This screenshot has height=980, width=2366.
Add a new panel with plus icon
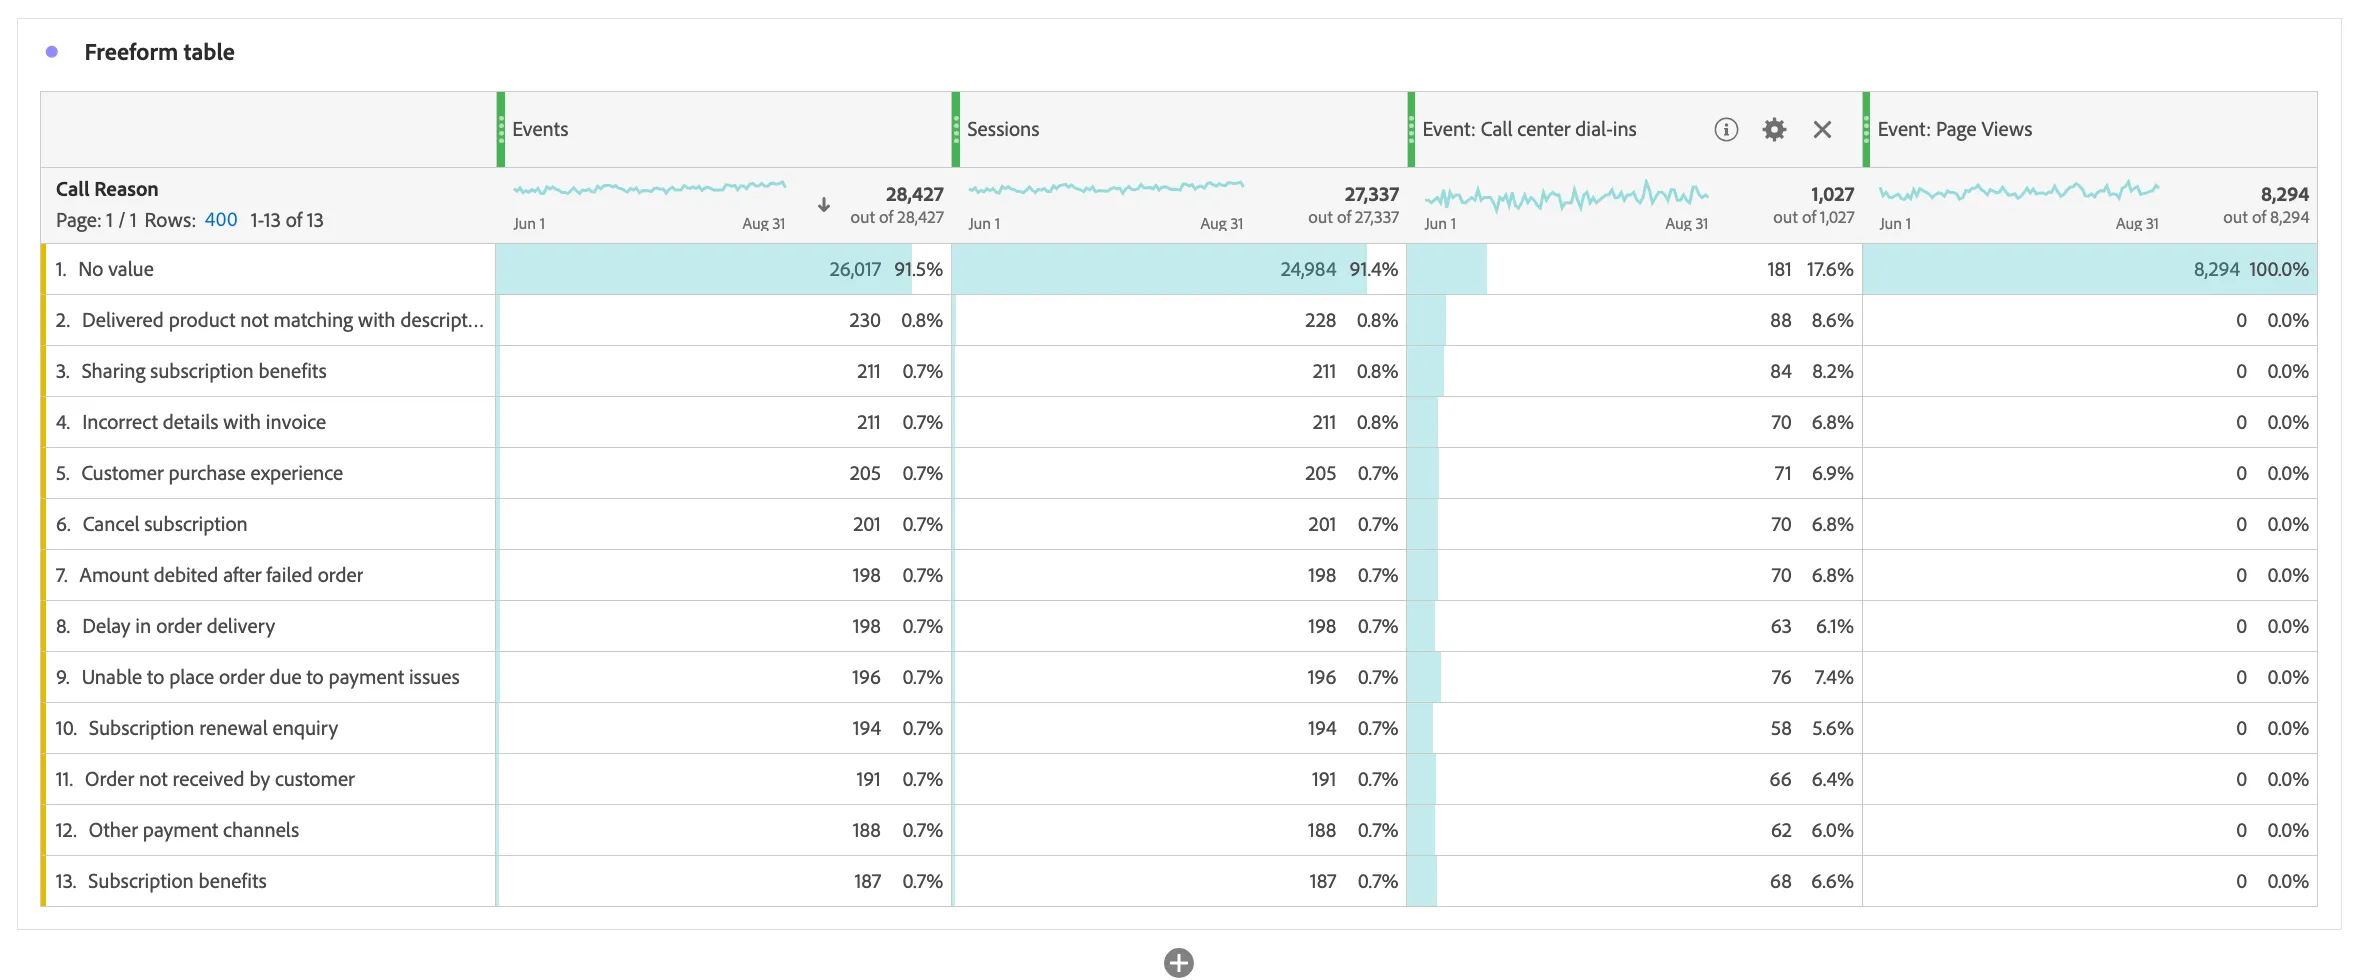coord(1179,962)
